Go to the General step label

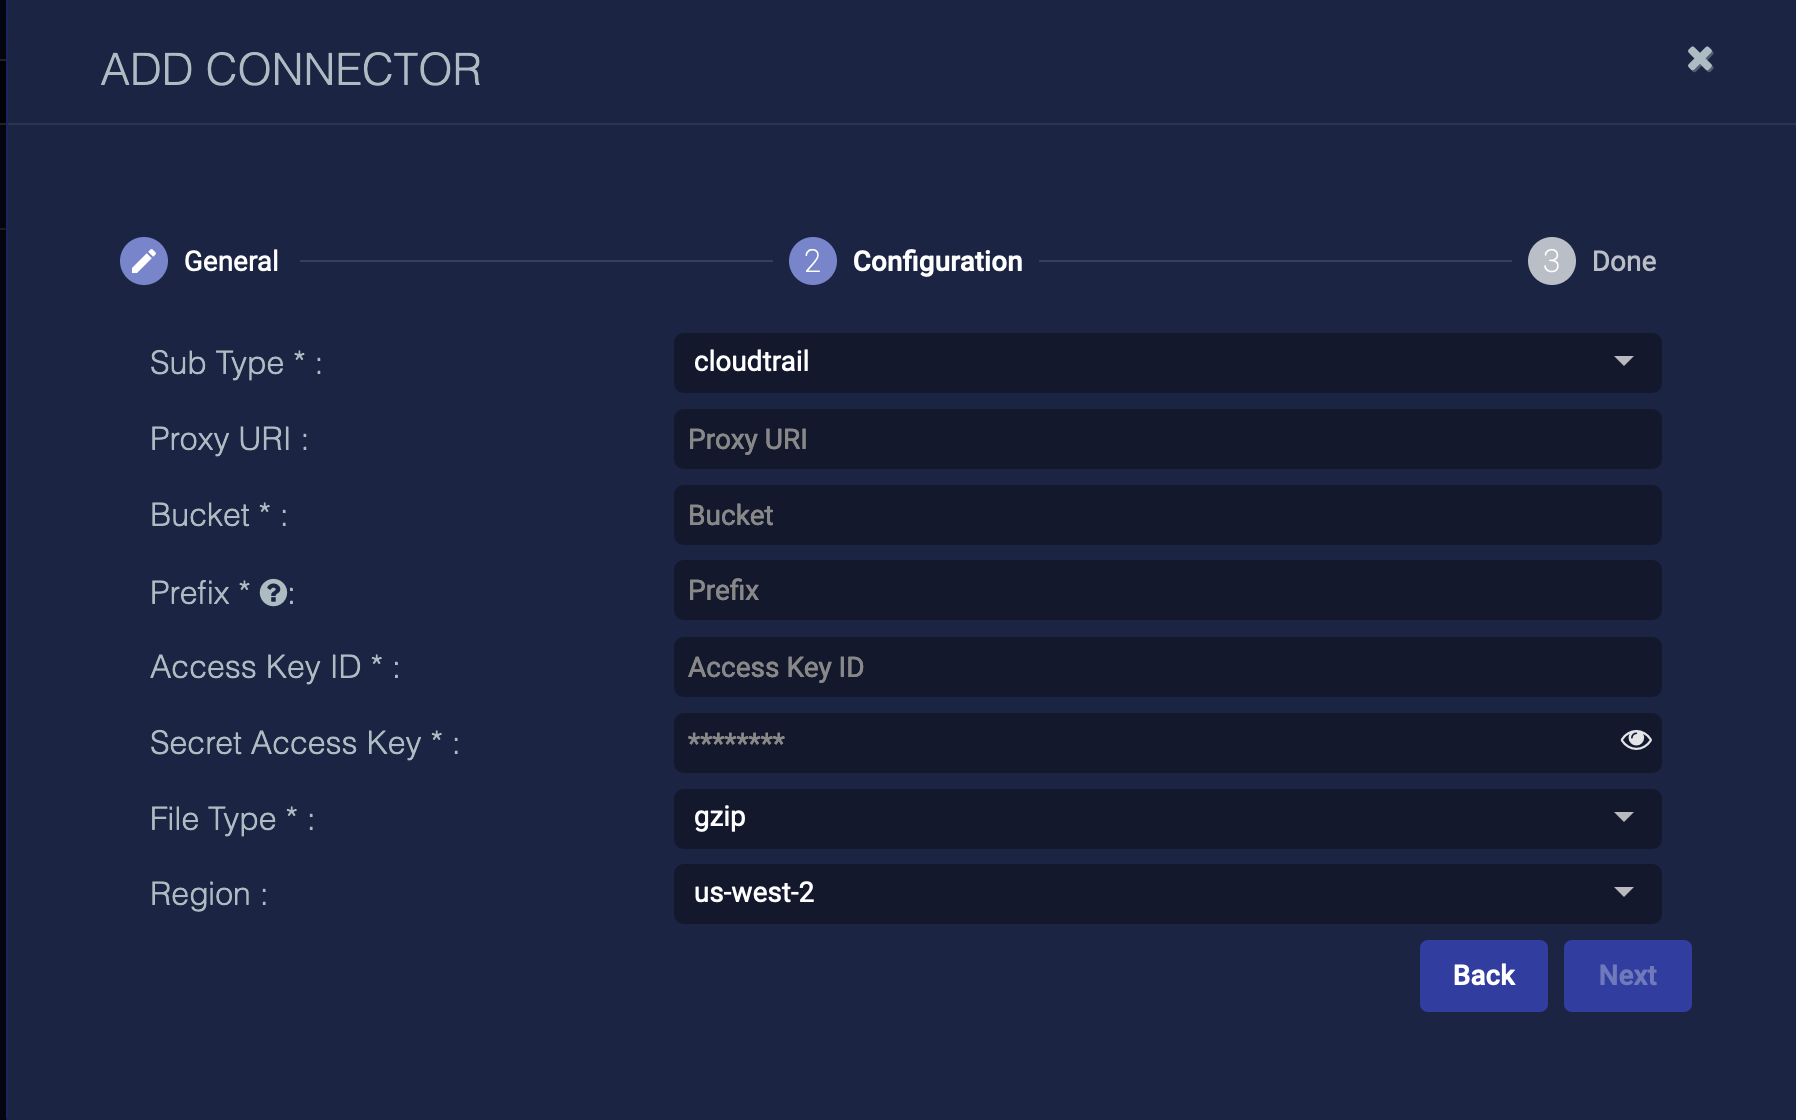pyautogui.click(x=231, y=261)
